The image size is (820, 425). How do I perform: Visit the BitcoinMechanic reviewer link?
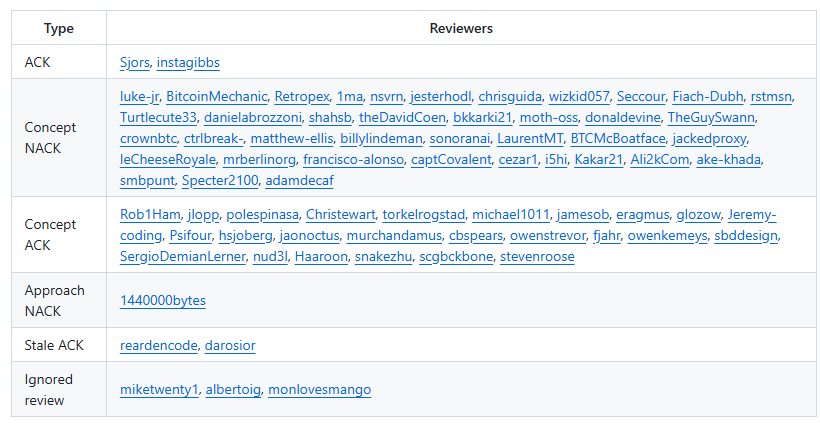tap(217, 97)
